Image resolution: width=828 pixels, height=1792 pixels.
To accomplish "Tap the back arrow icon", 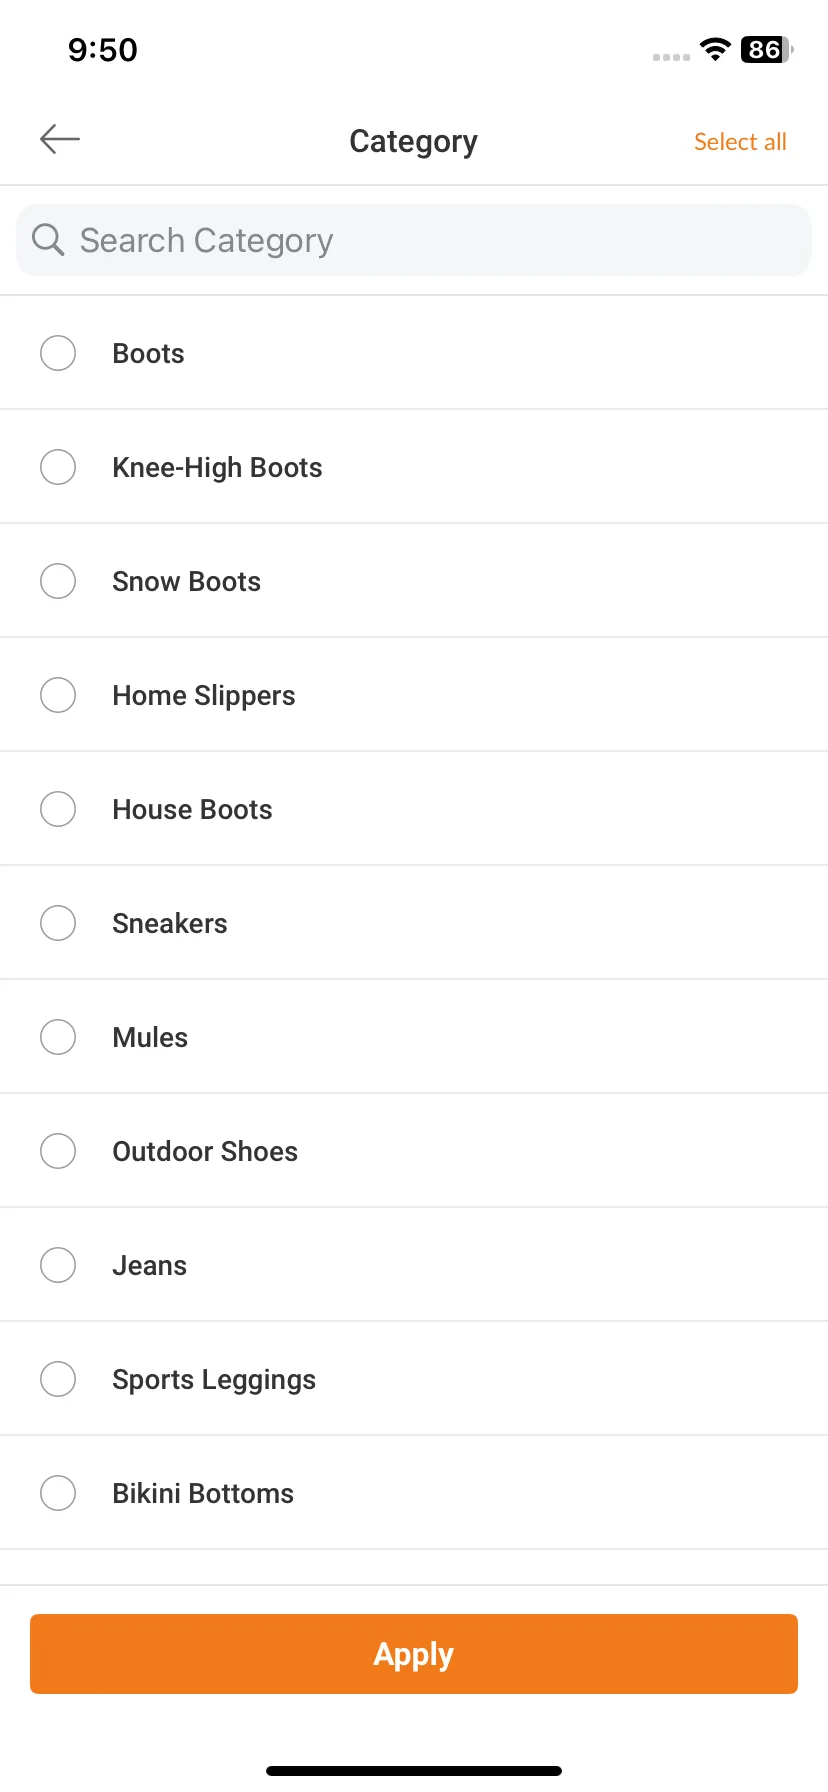I will (60, 140).
